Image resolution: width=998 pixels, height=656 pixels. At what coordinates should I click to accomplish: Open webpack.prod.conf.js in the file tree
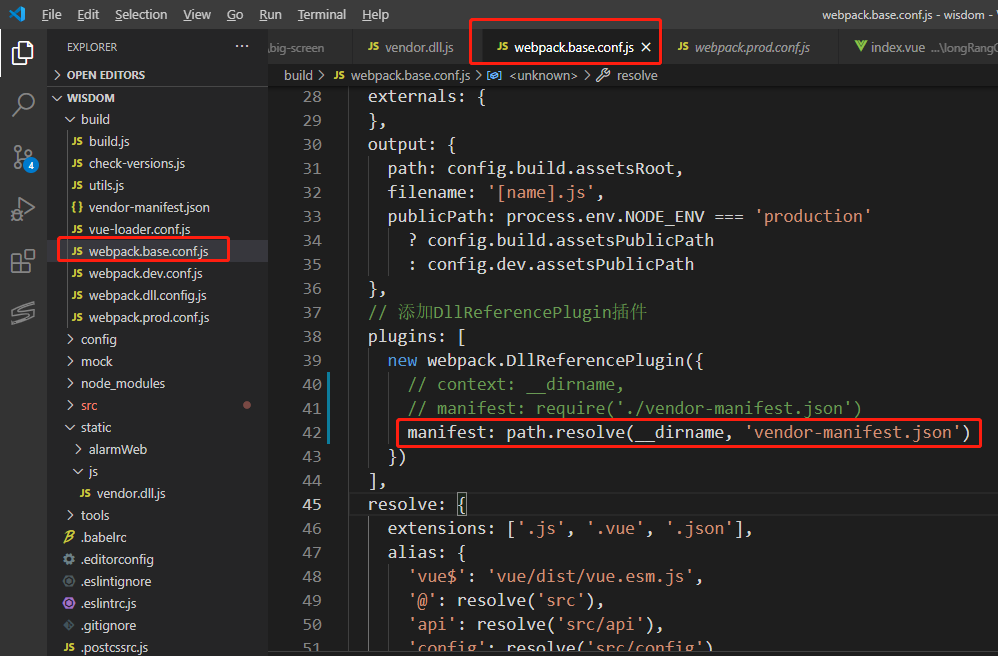(x=157, y=318)
